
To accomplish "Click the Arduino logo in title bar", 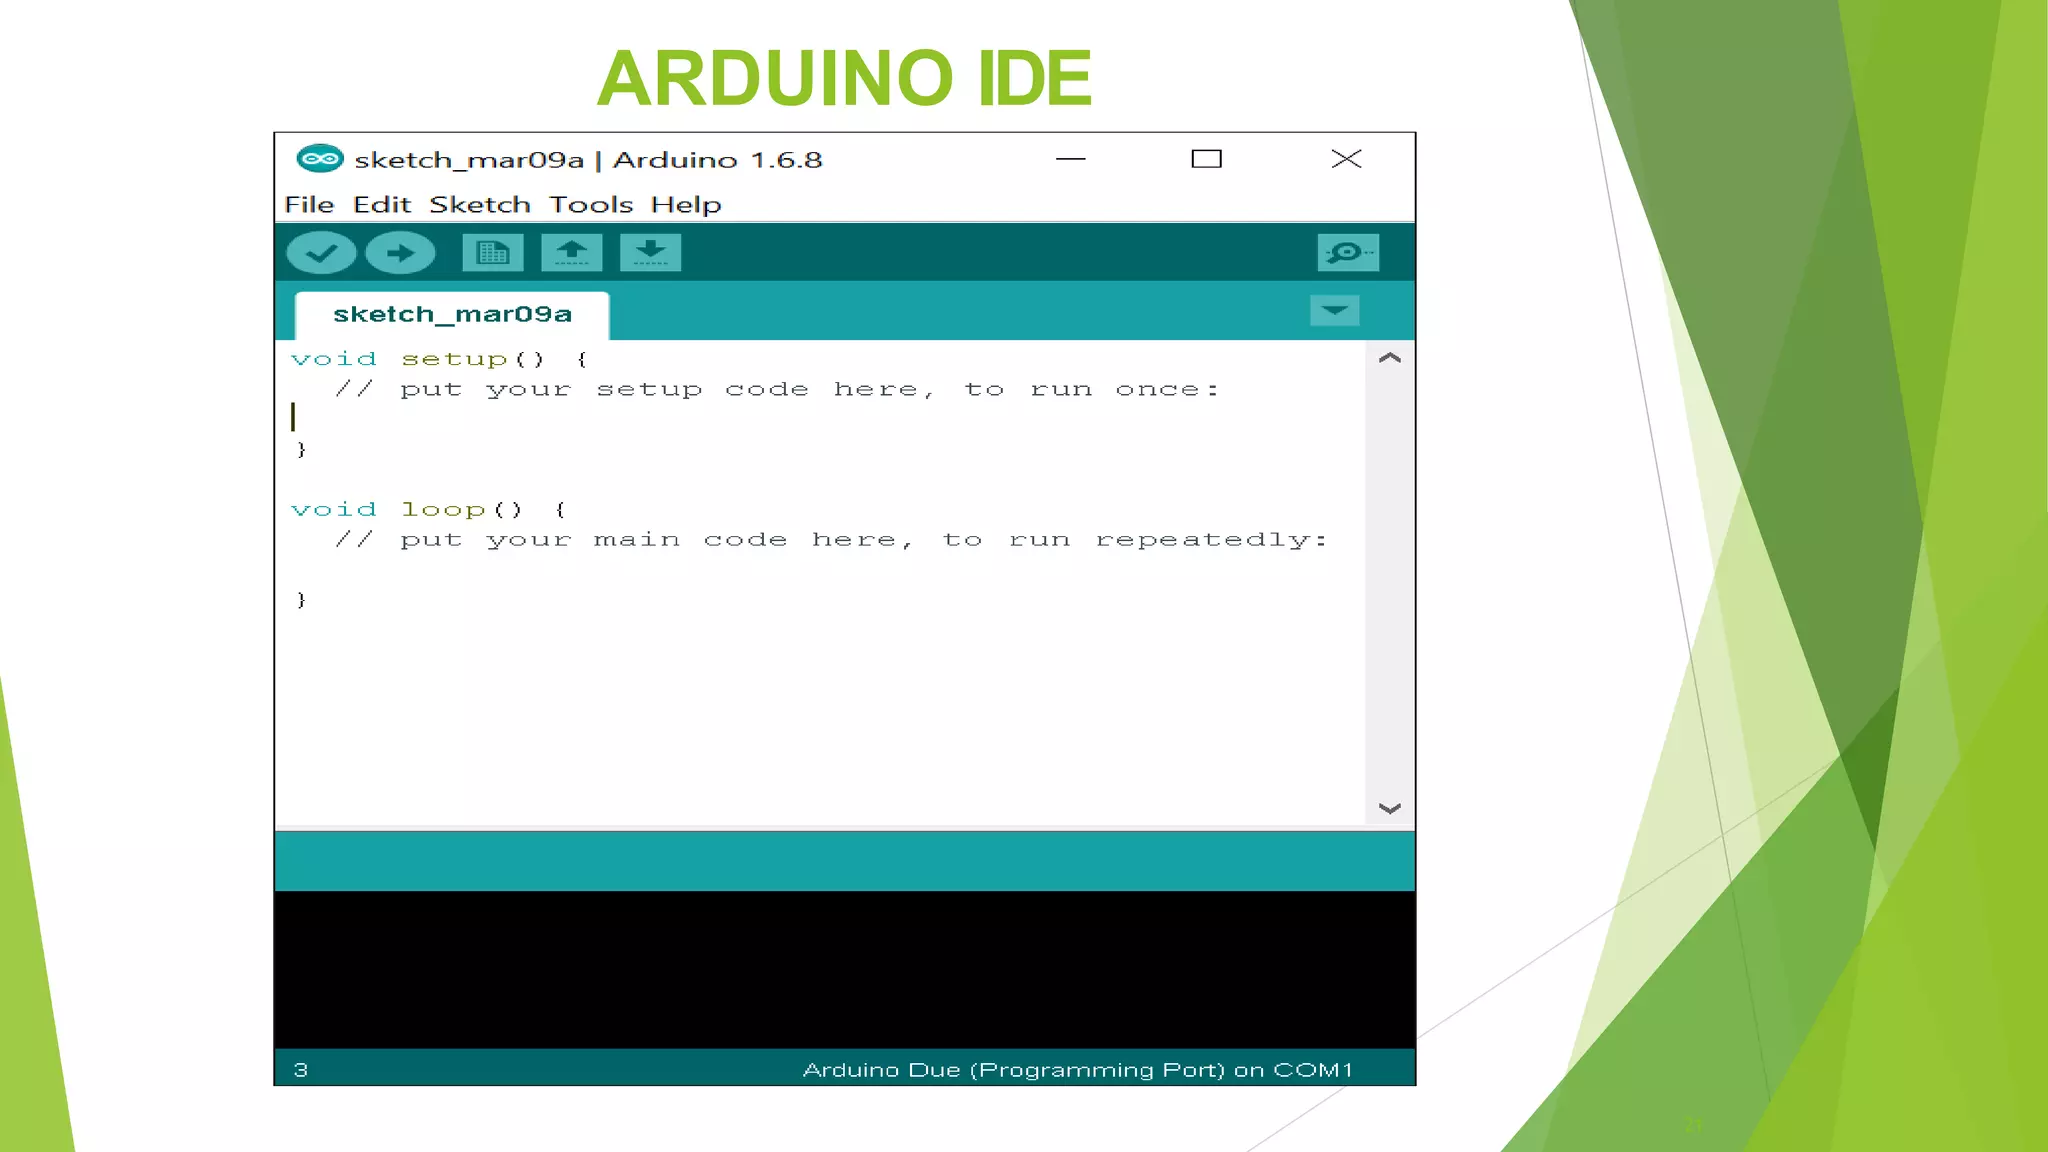I will click(320, 159).
